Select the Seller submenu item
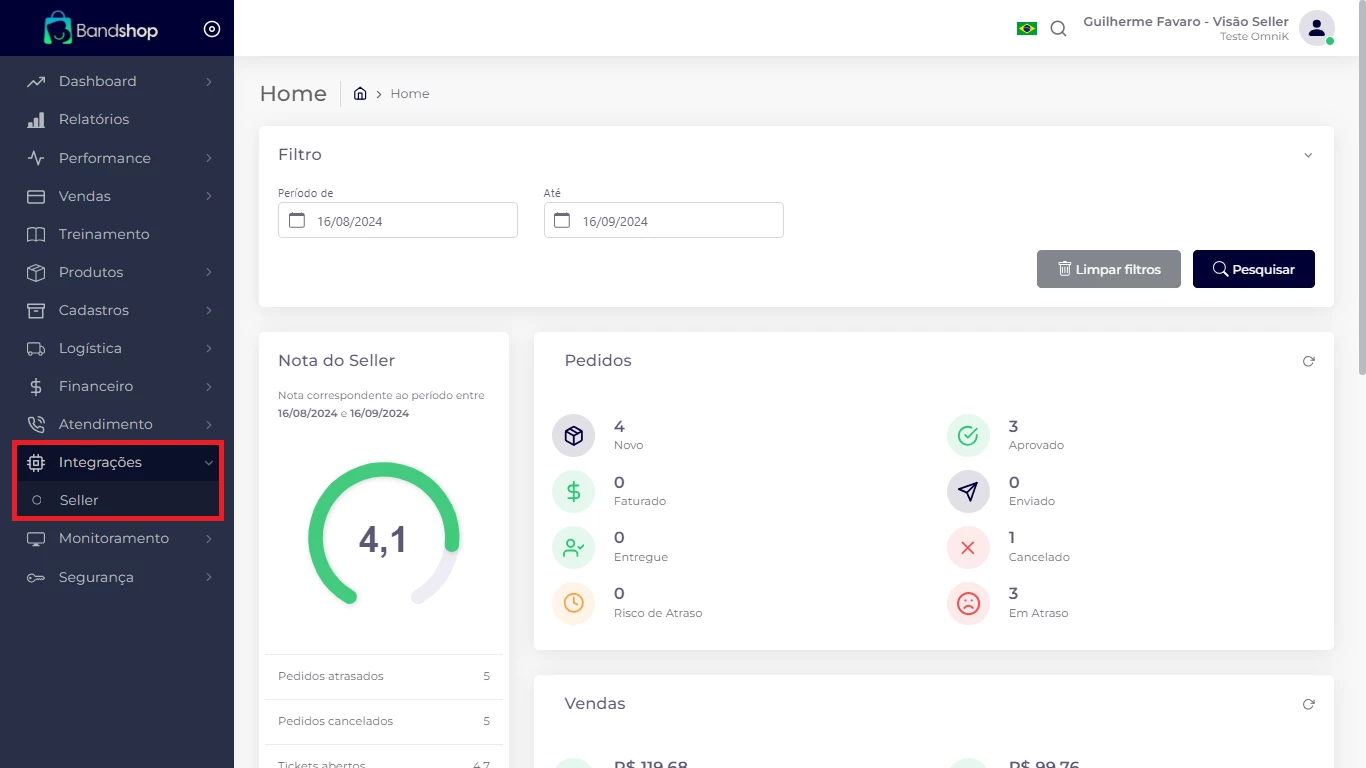 click(79, 500)
